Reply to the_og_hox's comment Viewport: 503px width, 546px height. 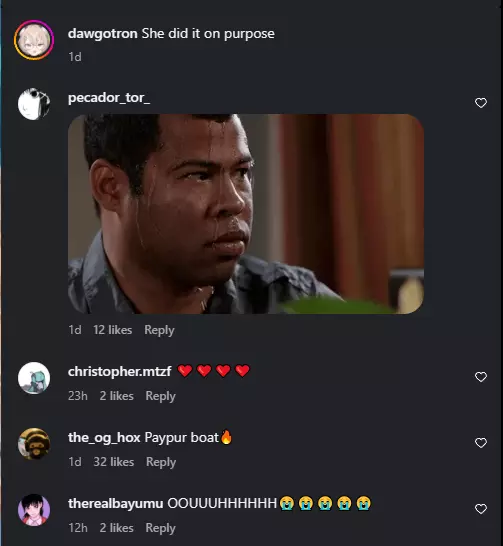(161, 462)
